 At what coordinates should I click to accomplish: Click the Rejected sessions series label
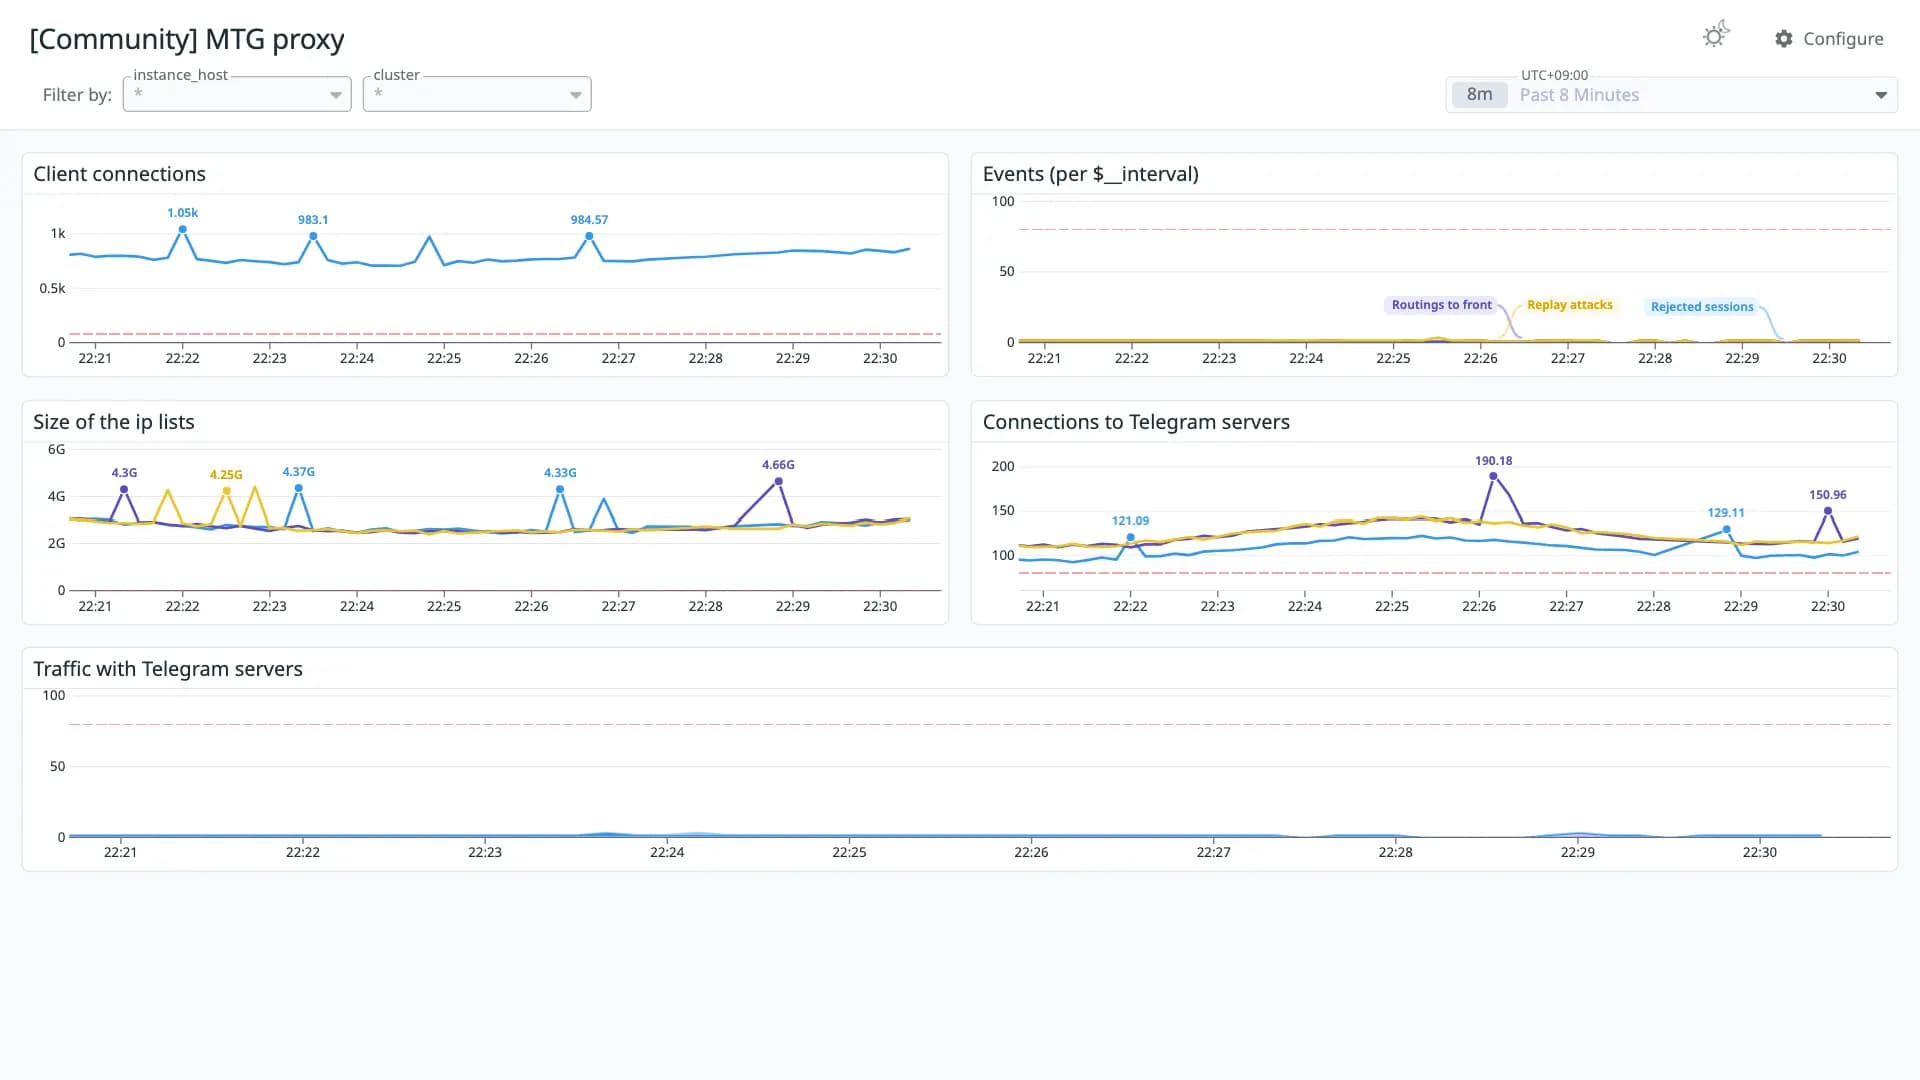1701,307
